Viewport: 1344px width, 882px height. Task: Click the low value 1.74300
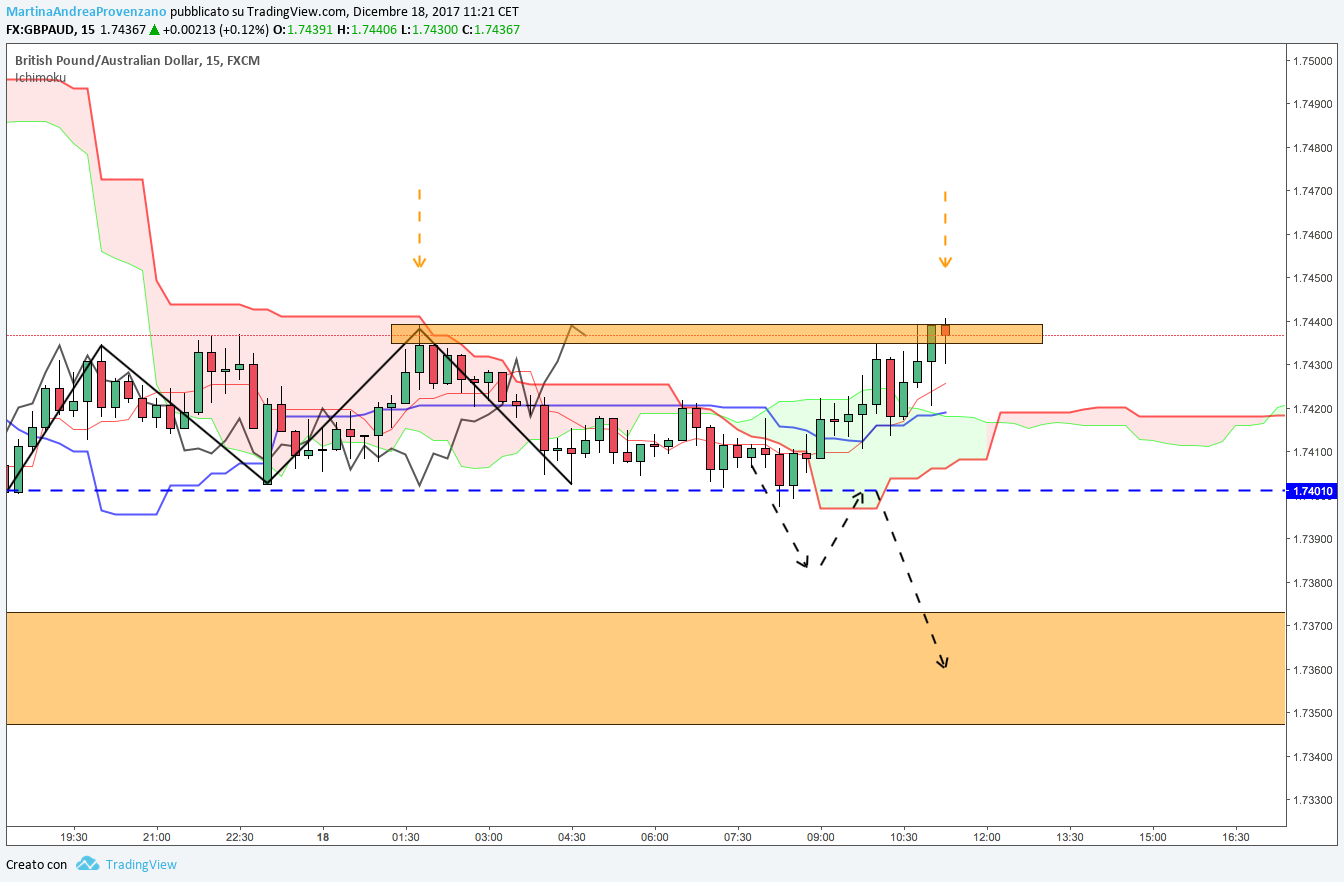(435, 30)
